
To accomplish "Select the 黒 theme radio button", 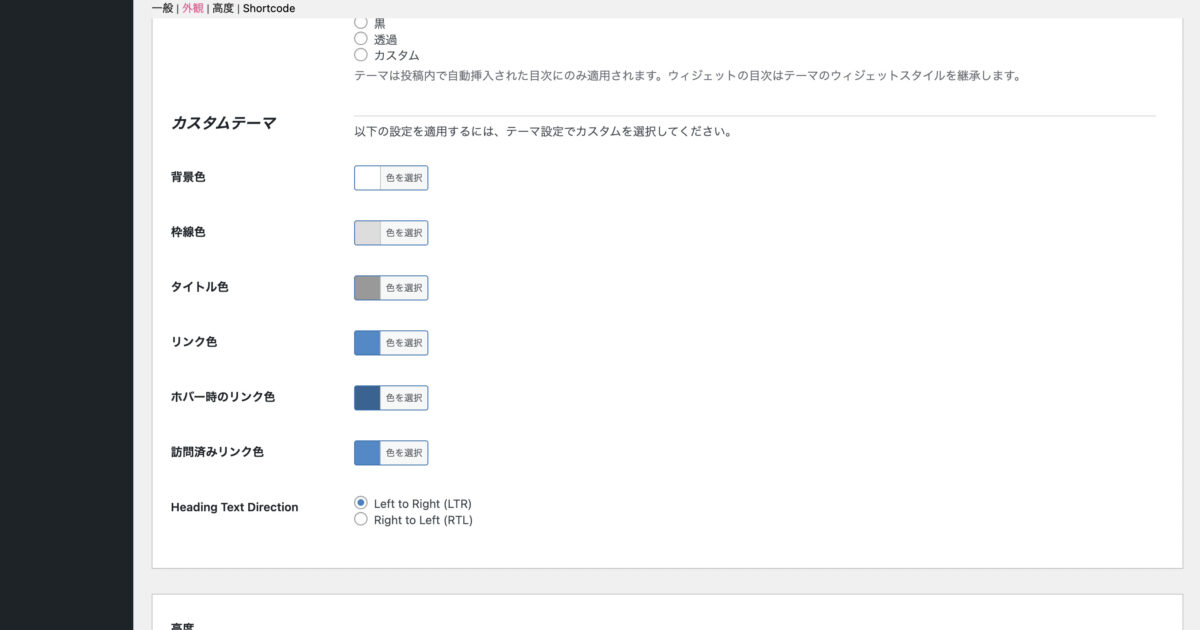I will 361,22.
